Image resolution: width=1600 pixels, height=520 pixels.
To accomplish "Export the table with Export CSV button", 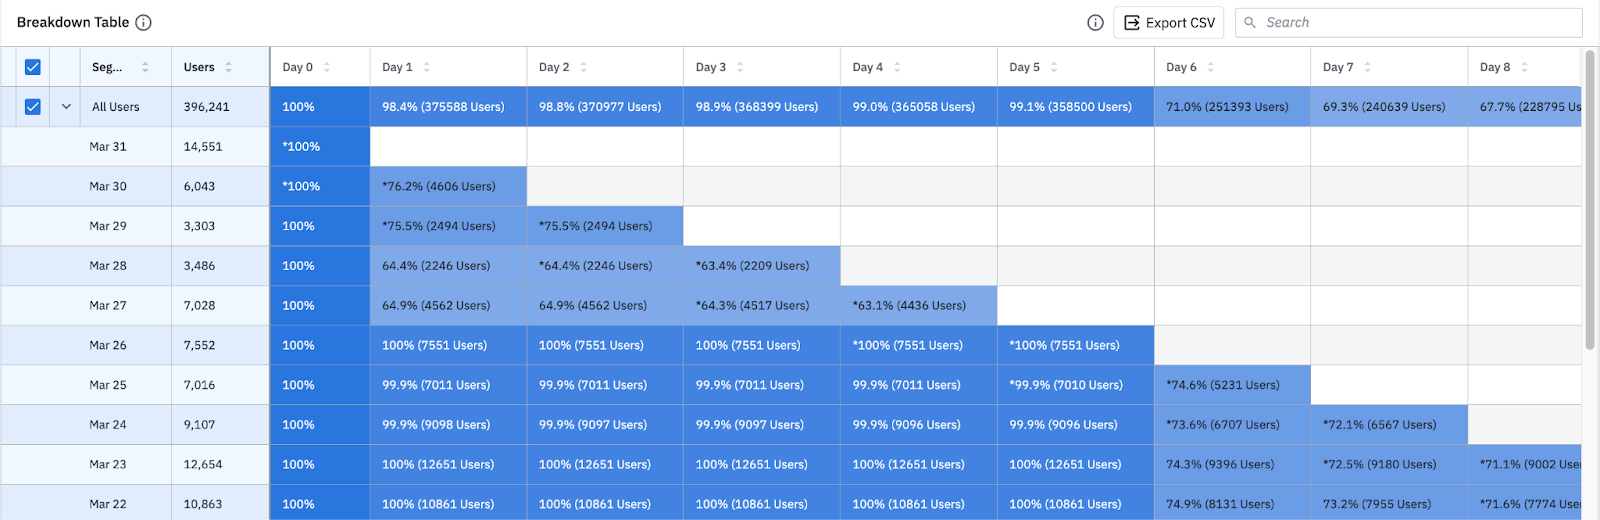I will click(x=1169, y=23).
